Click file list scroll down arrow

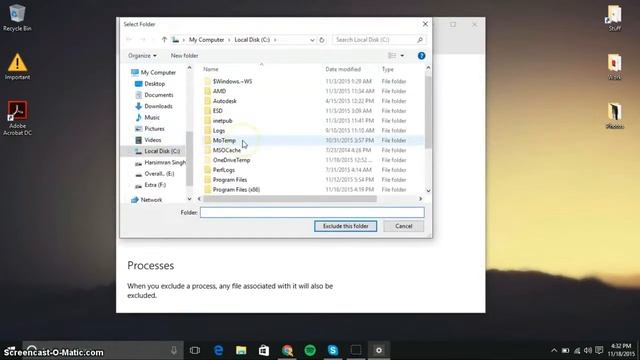tap(428, 191)
